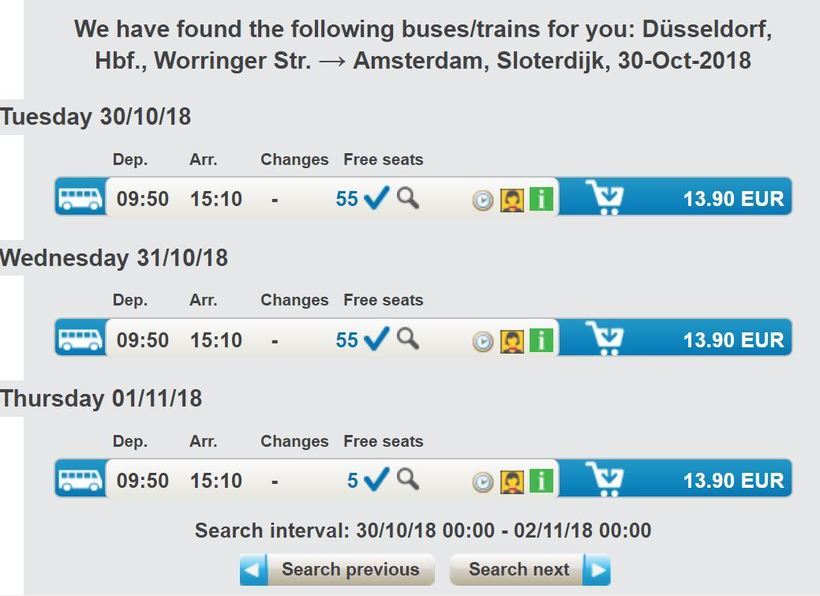Image resolution: width=820 pixels, height=596 pixels.
Task: Click the blue checkmark on Wednesday's trip
Action: coord(376,340)
